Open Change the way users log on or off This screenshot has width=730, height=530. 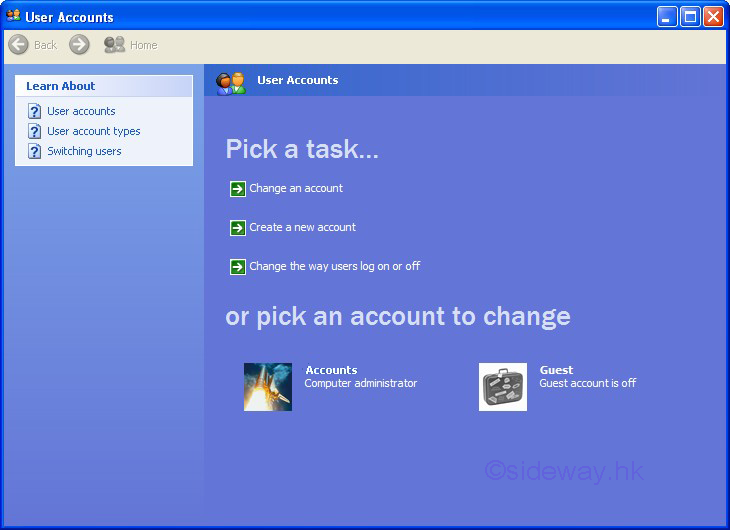(334, 266)
